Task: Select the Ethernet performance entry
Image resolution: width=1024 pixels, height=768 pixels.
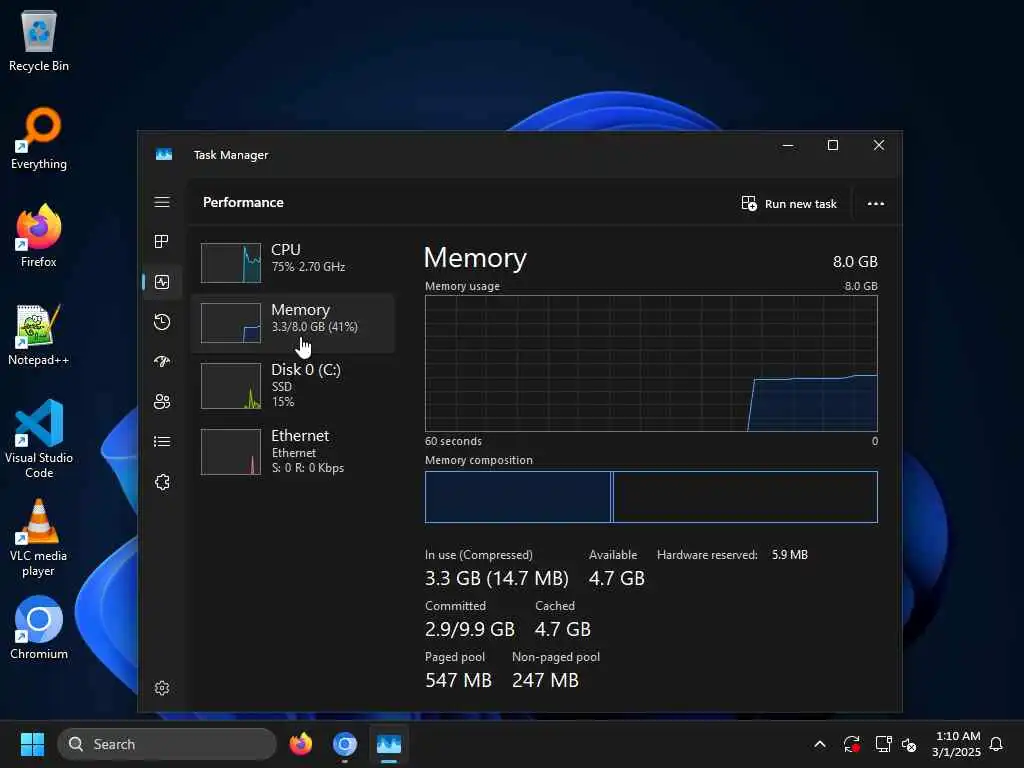Action: tap(293, 451)
